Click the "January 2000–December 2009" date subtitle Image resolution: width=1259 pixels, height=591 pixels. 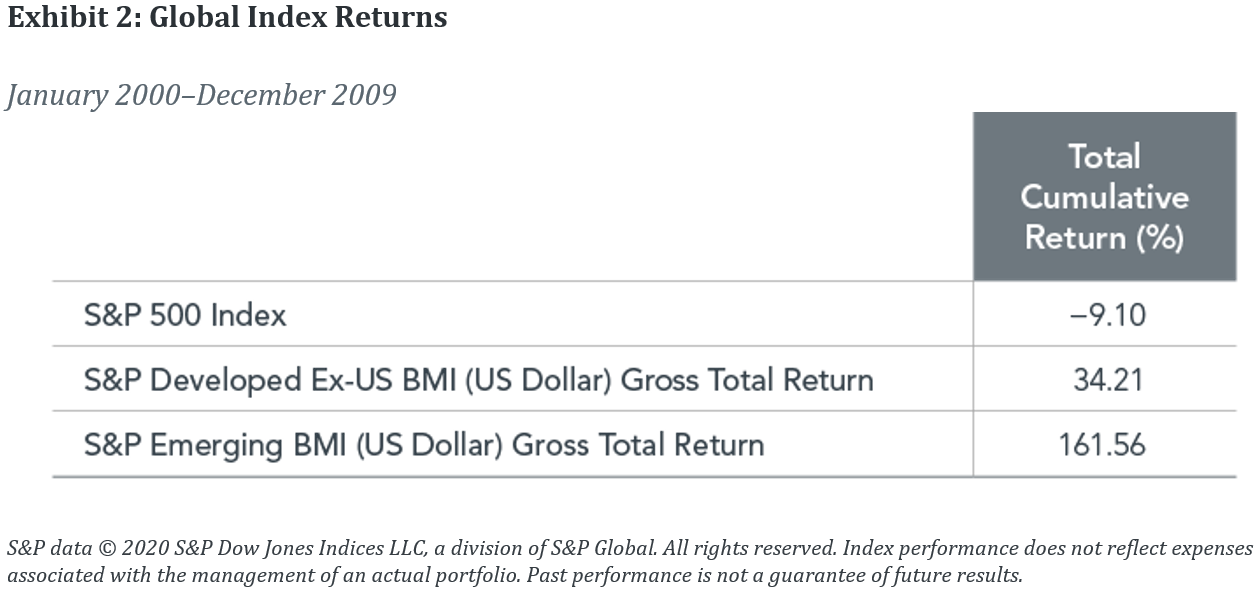coord(201,95)
